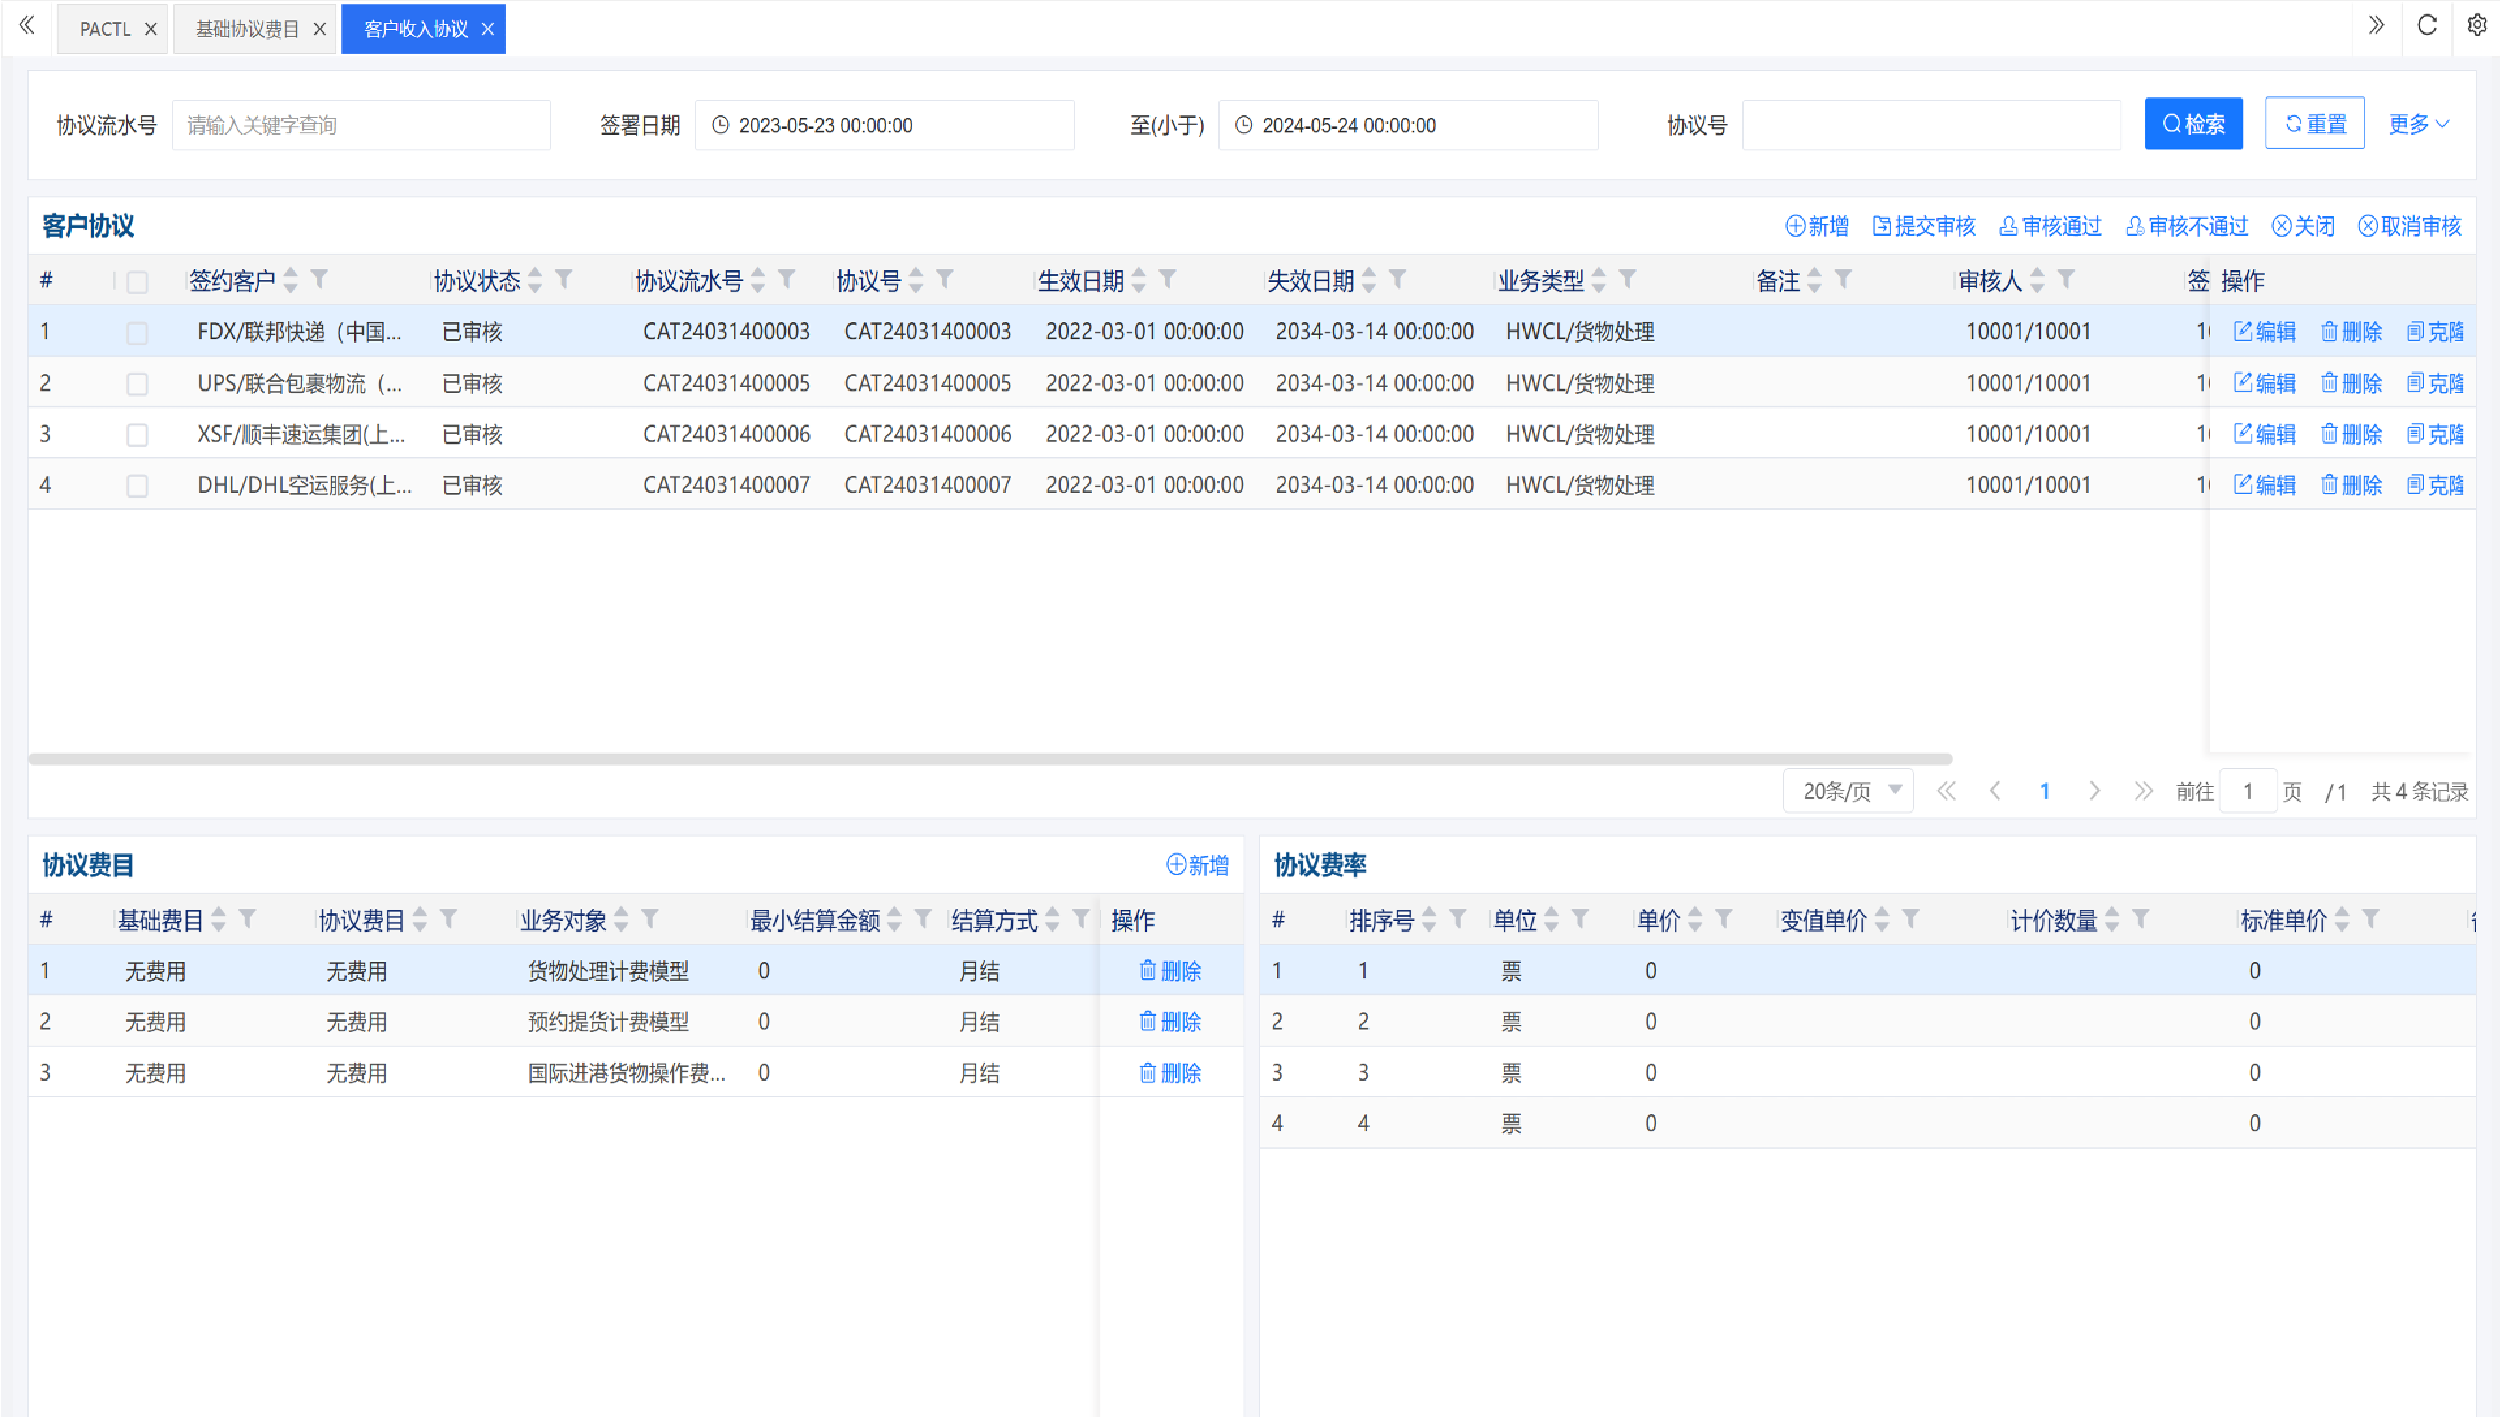Delete the 国际进港货物操作费 fee row
2500x1417 pixels.
[1171, 1073]
